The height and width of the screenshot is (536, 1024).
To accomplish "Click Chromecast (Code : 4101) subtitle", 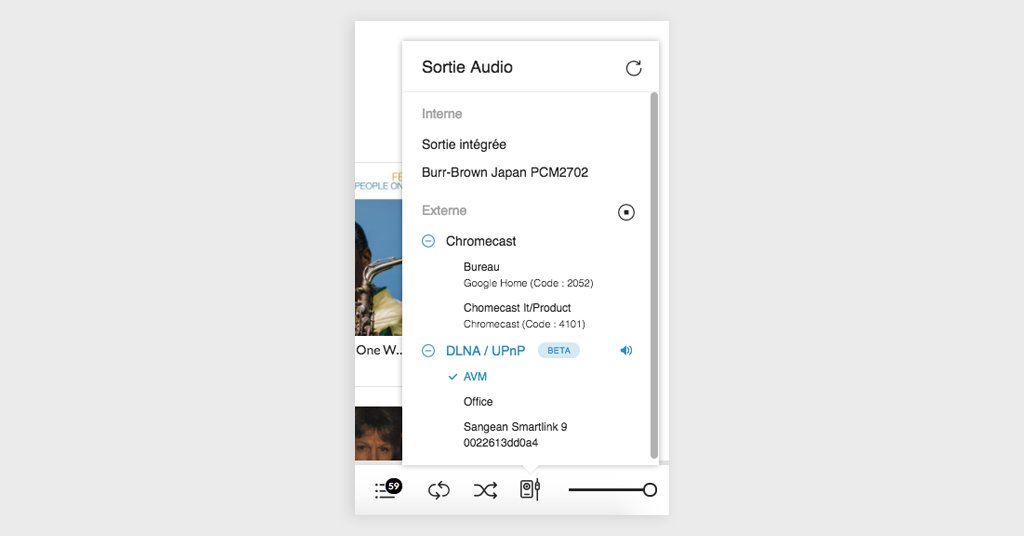I will tap(524, 324).
